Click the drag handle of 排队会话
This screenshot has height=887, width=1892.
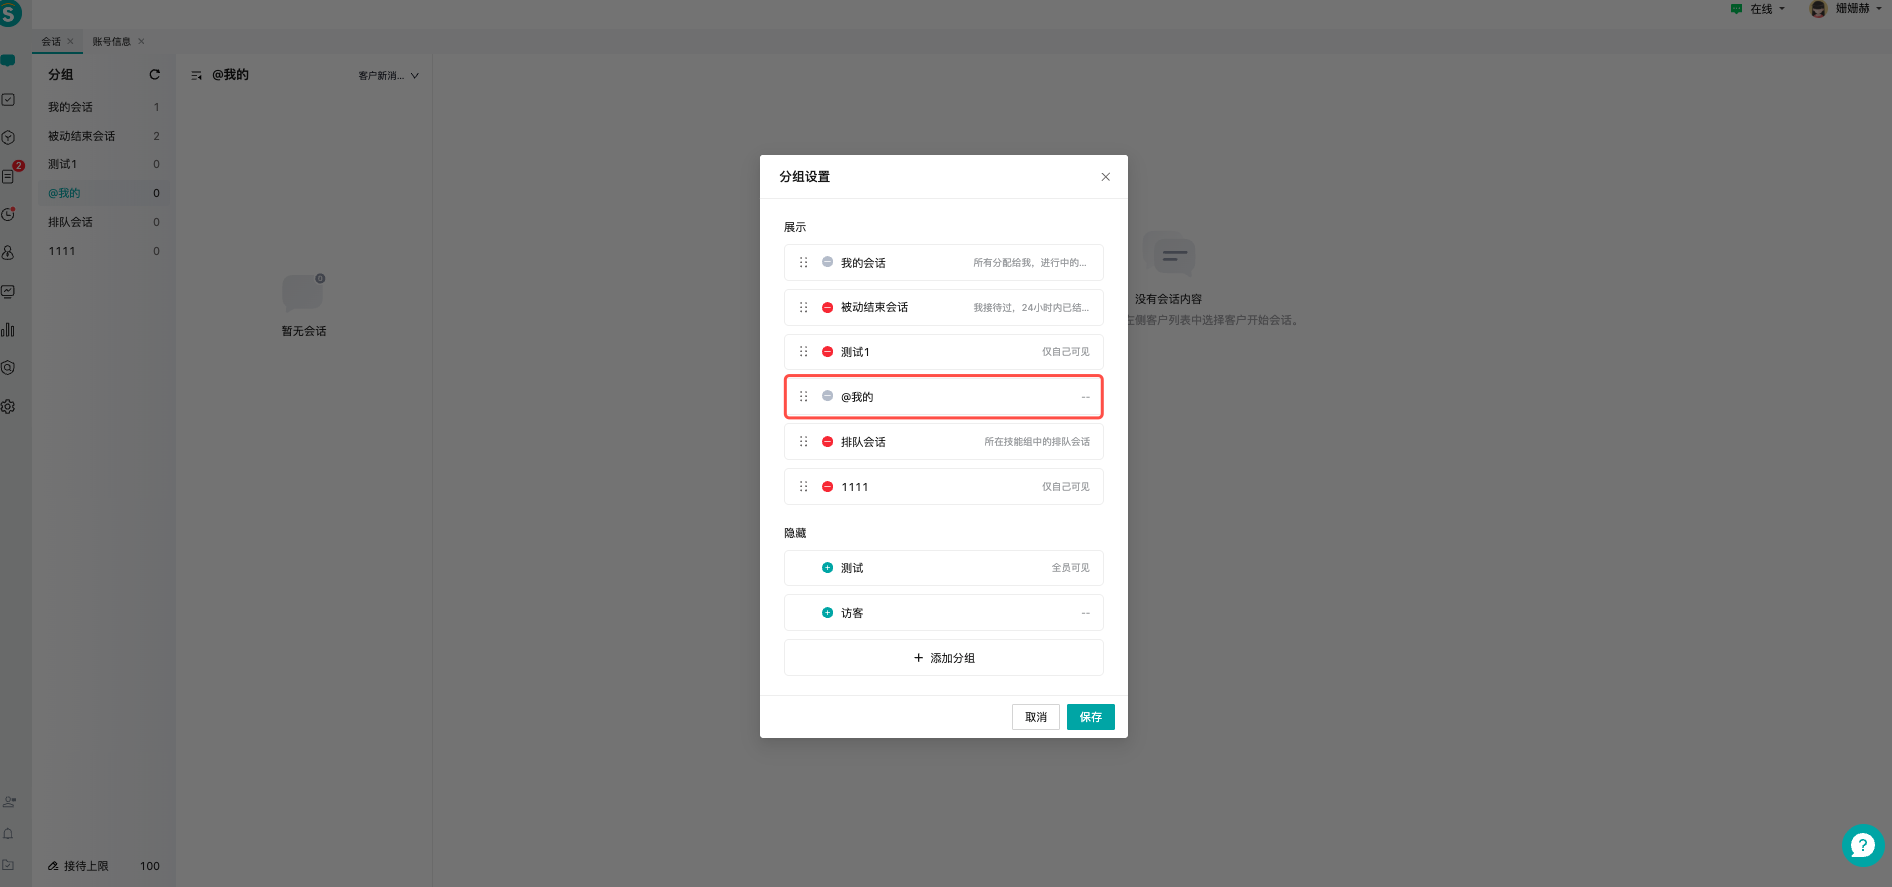pyautogui.click(x=803, y=441)
